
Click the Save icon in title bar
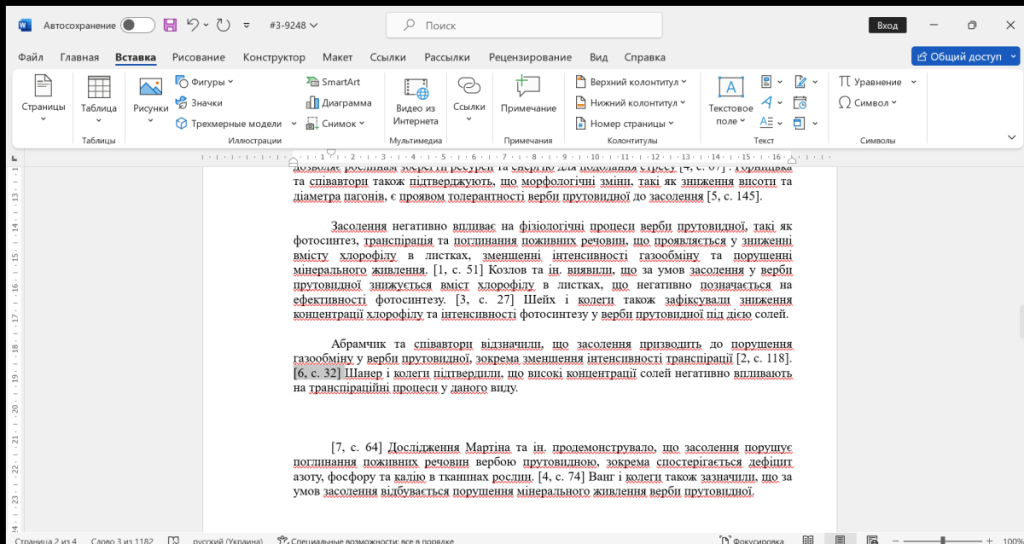[170, 24]
